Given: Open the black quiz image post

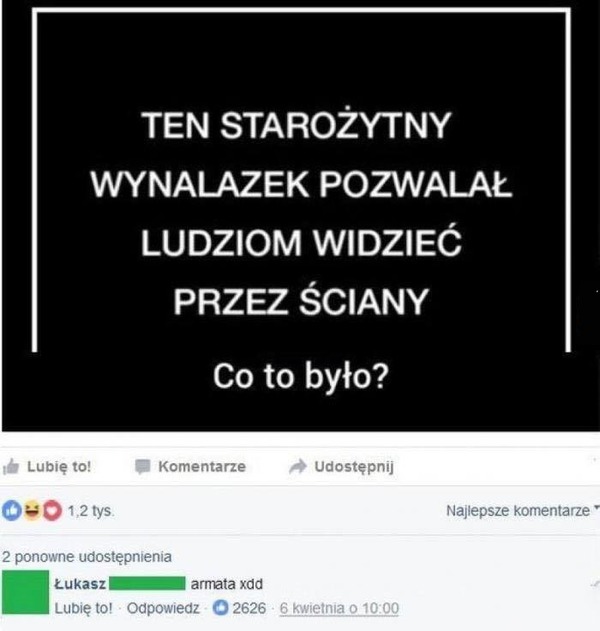Looking at the screenshot, I should pyautogui.click(x=301, y=216).
